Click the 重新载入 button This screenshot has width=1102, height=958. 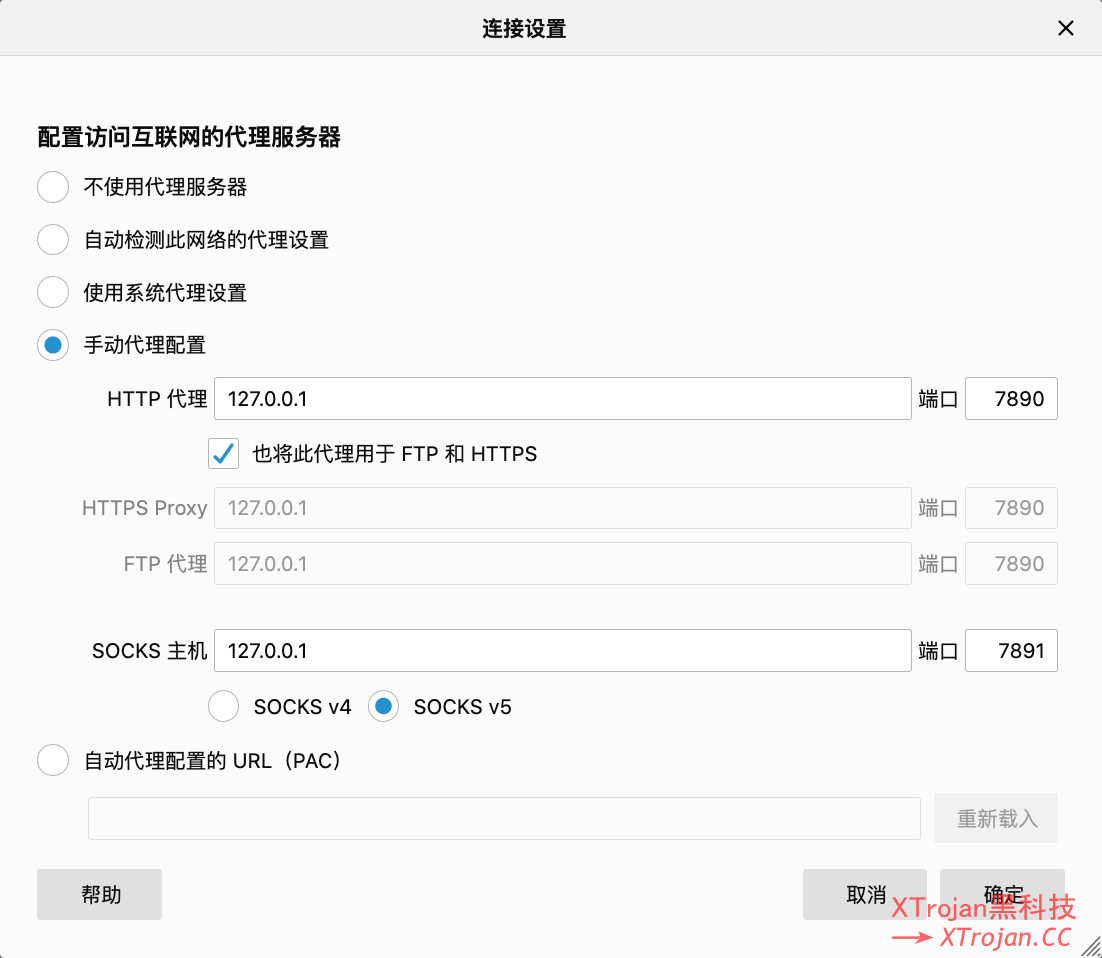coord(995,818)
